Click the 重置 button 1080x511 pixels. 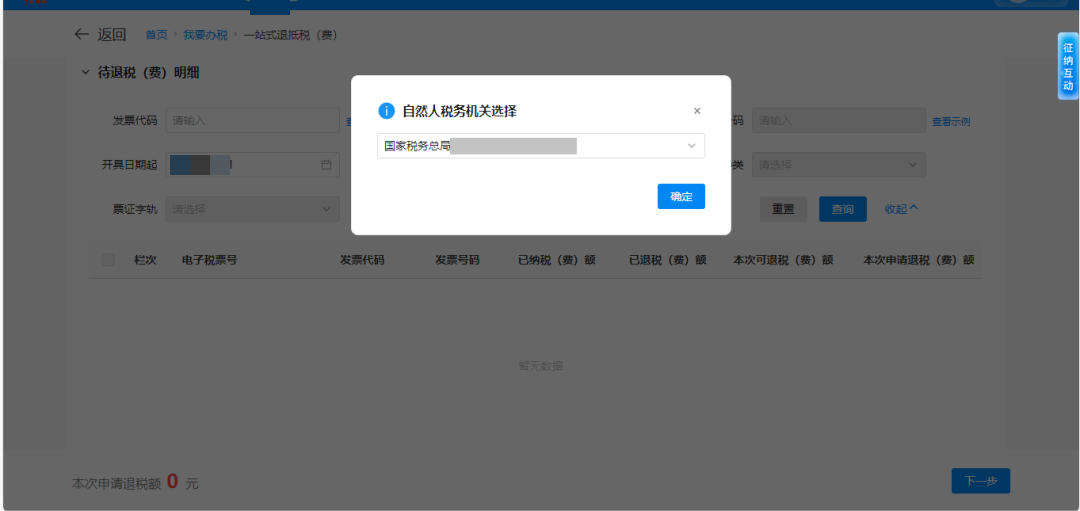(783, 209)
